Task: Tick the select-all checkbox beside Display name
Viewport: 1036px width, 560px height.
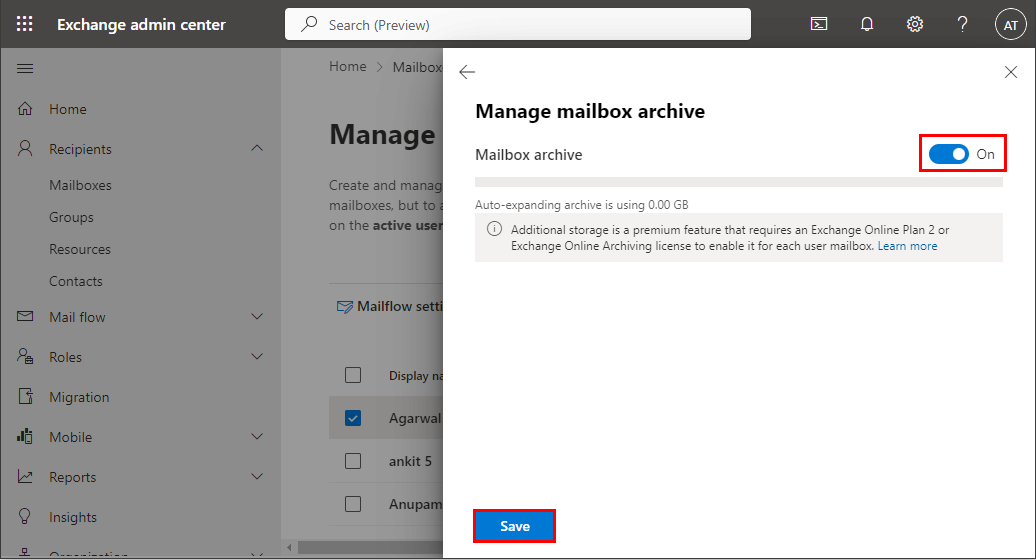Action: 353,375
